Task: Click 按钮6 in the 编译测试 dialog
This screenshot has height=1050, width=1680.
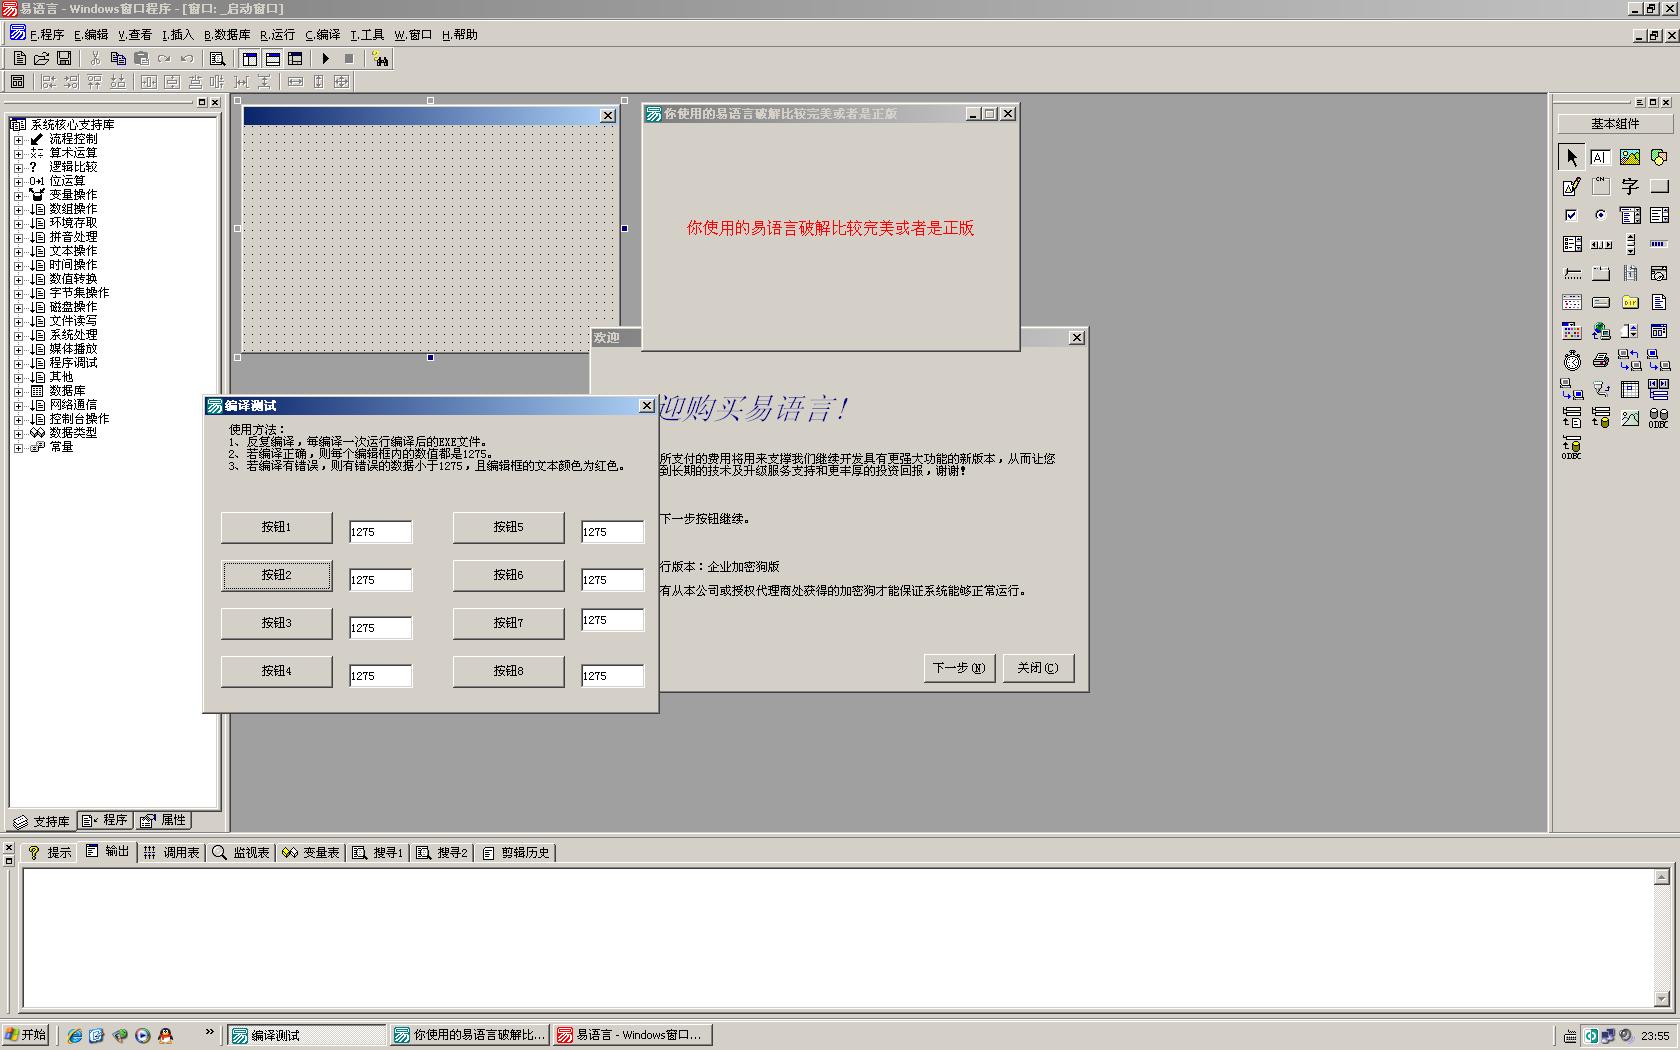Action: click(508, 575)
